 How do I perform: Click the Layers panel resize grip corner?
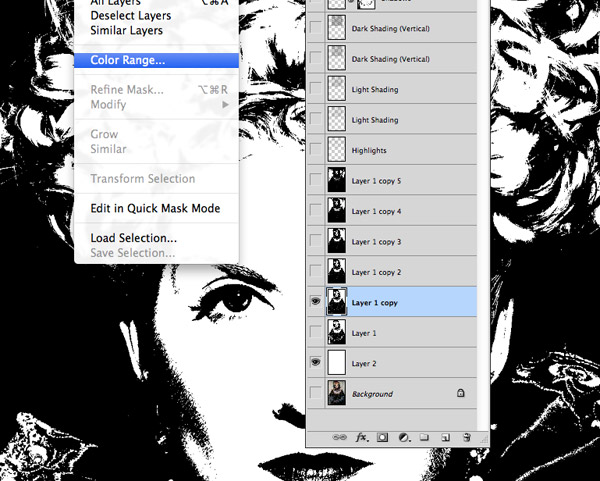pos(484,440)
